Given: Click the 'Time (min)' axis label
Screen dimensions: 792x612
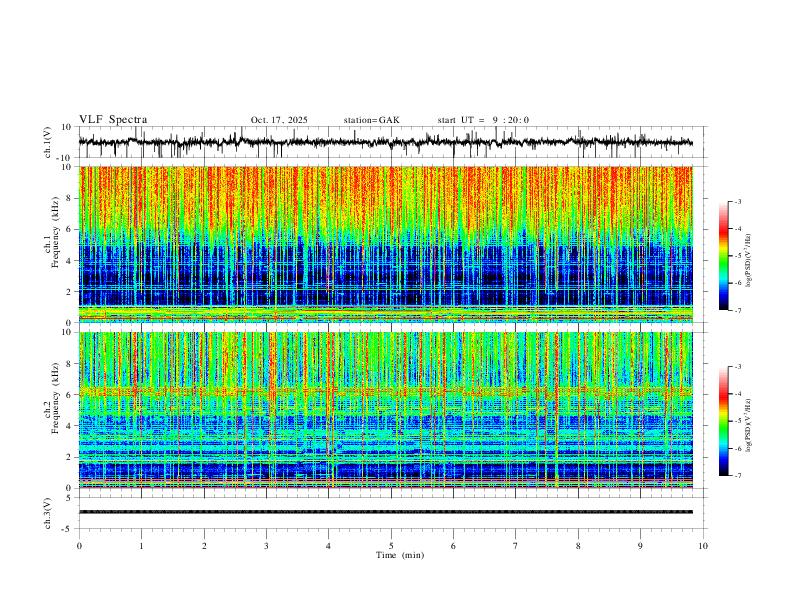Looking at the screenshot, I should click(400, 555).
